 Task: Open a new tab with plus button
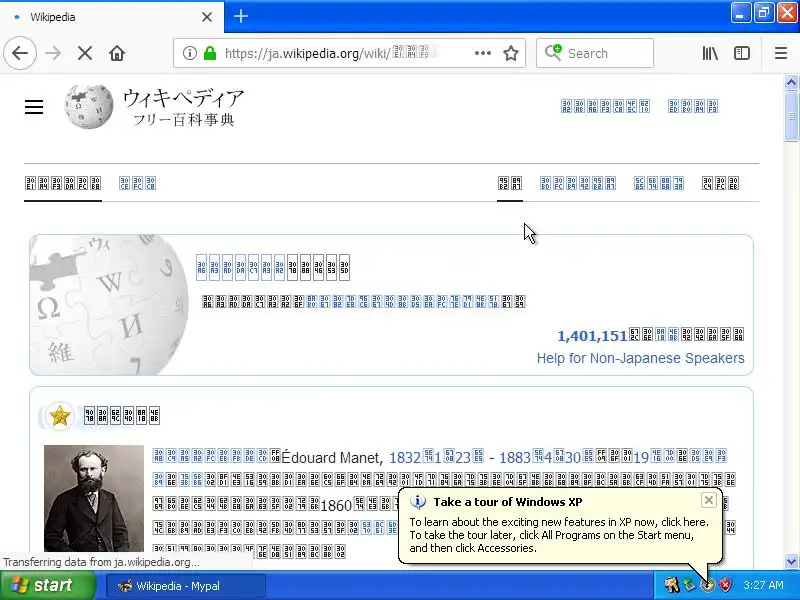[241, 16]
